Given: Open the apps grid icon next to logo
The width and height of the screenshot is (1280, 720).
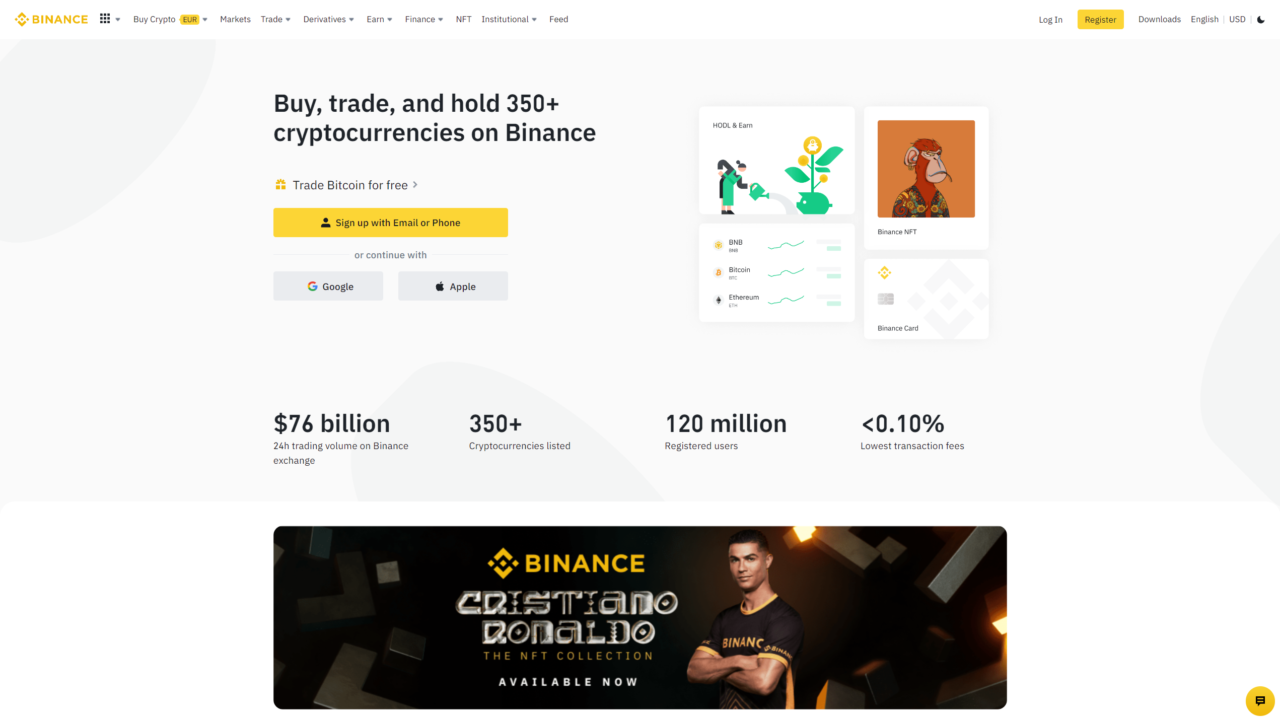Looking at the screenshot, I should [x=104, y=18].
